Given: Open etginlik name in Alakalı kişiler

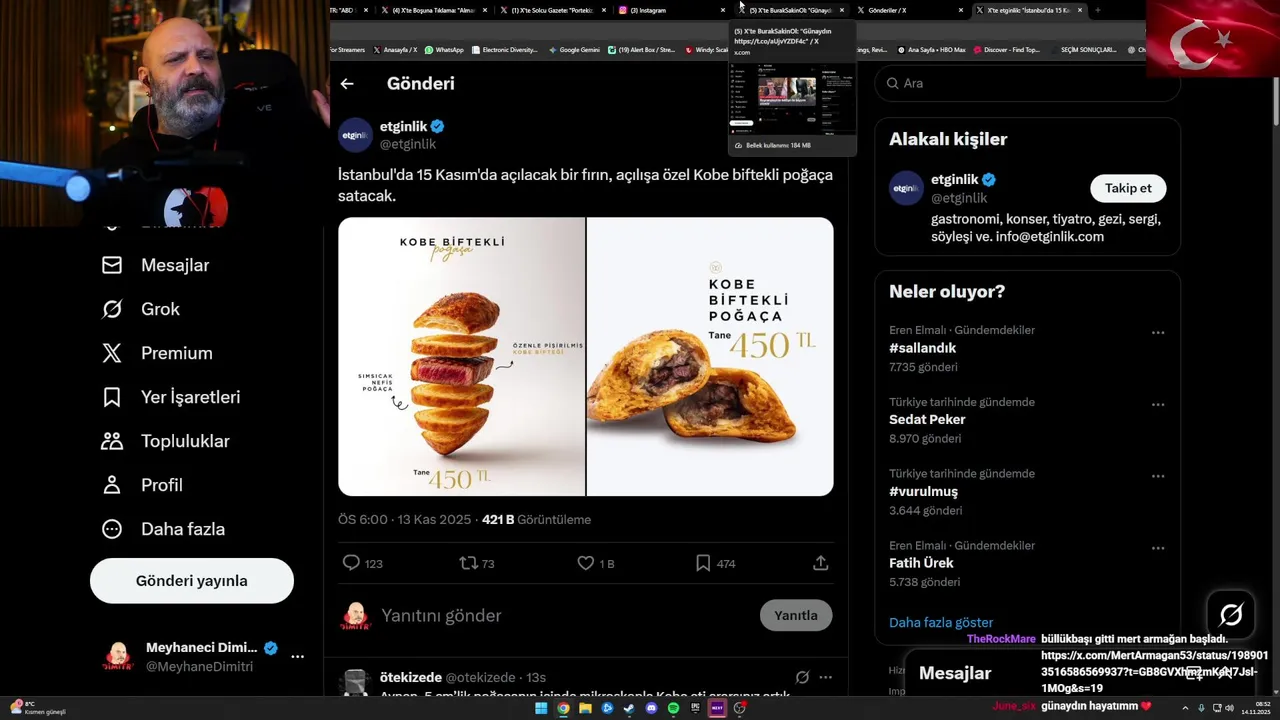Looking at the screenshot, I should click(x=955, y=180).
